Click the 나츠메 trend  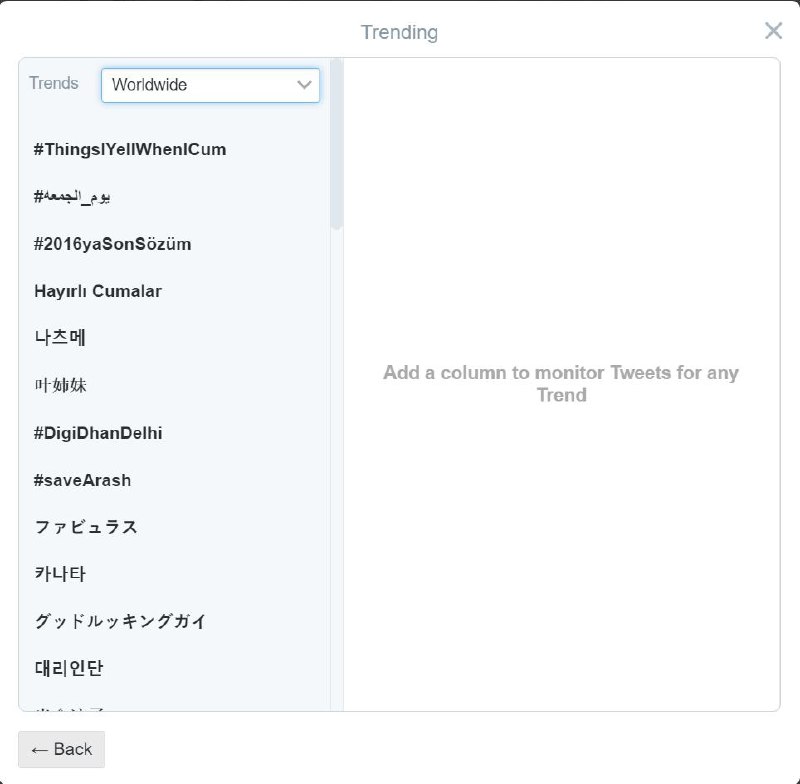click(x=60, y=338)
